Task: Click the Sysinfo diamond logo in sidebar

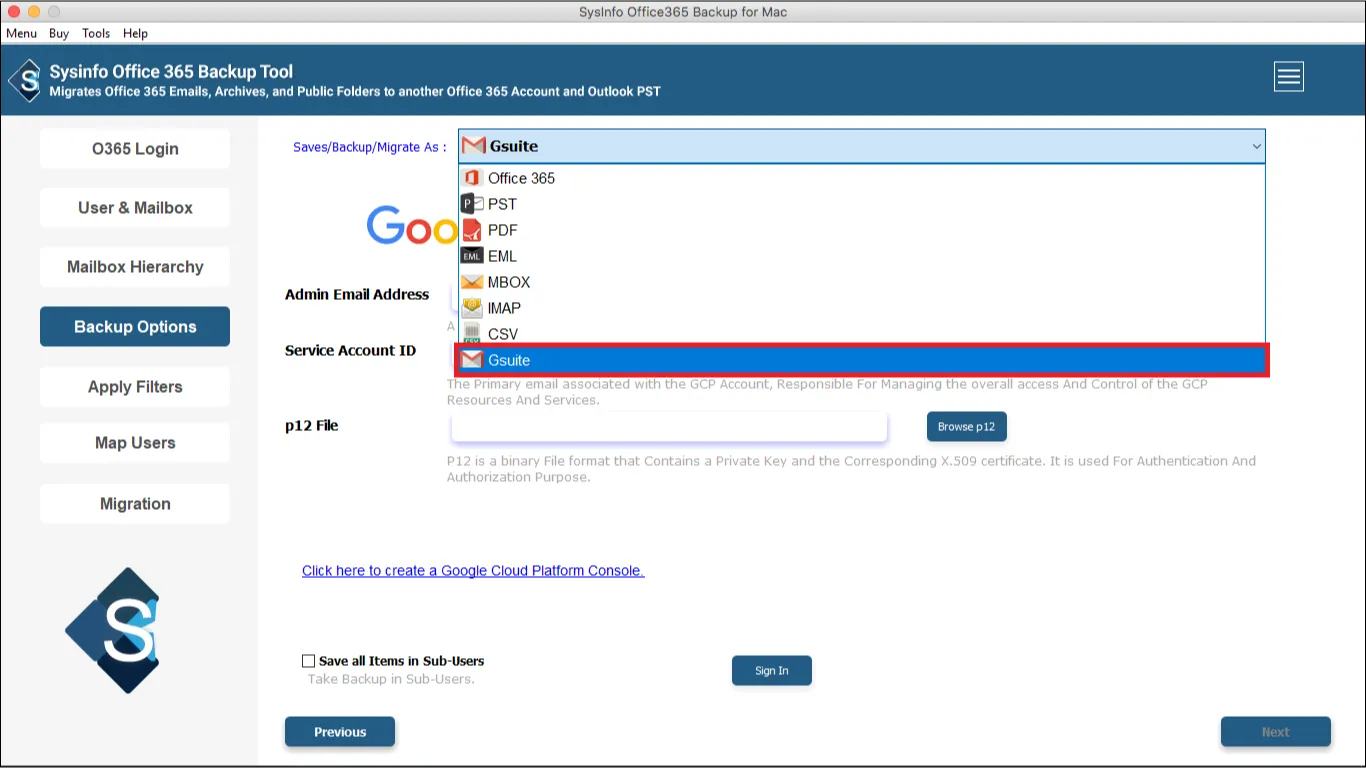Action: click(112, 630)
